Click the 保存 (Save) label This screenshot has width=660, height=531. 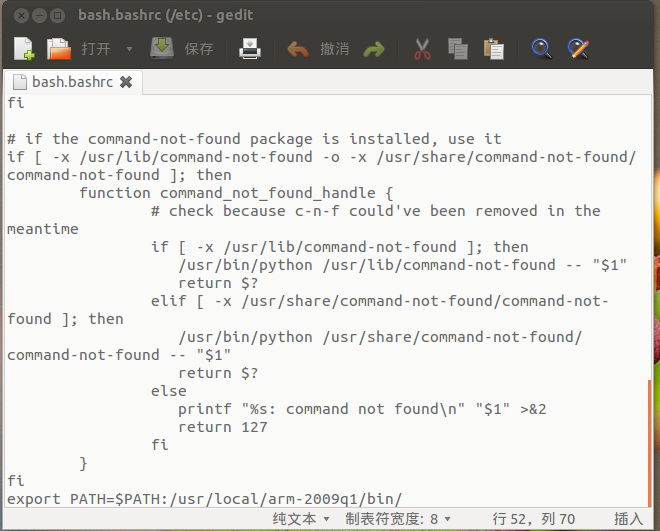click(x=199, y=49)
